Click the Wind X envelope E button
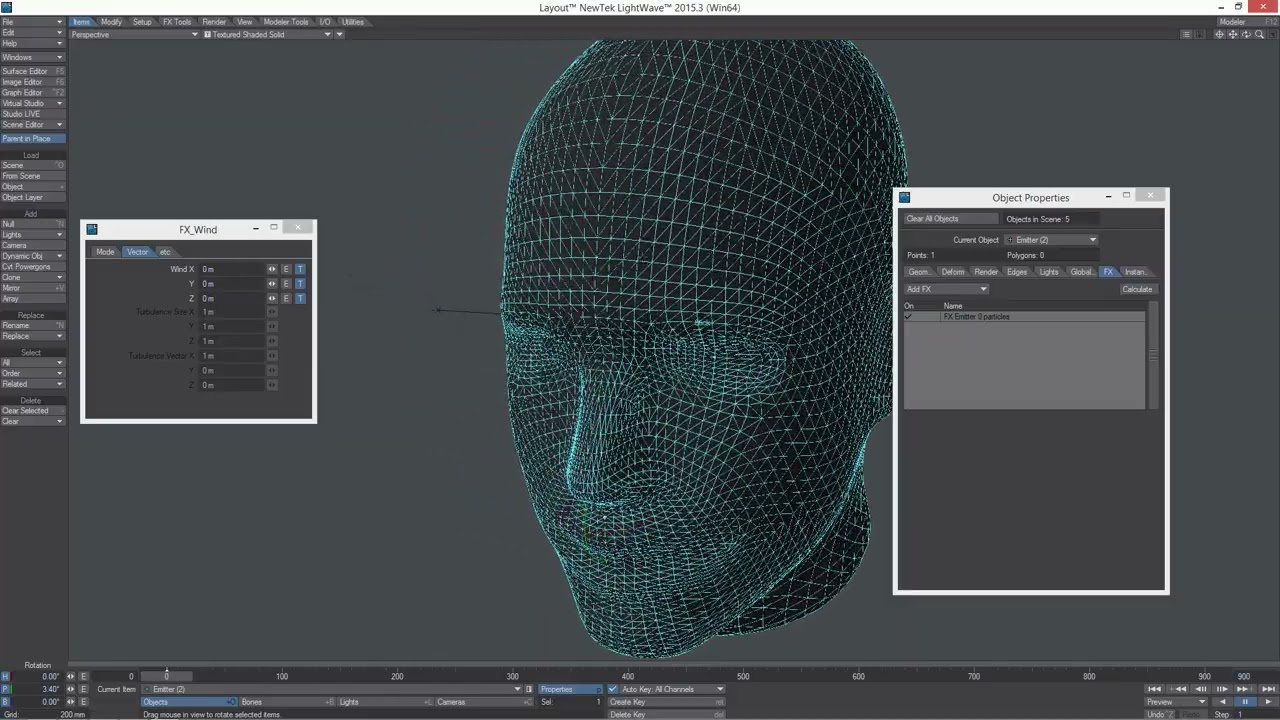The image size is (1280, 720). [x=286, y=269]
